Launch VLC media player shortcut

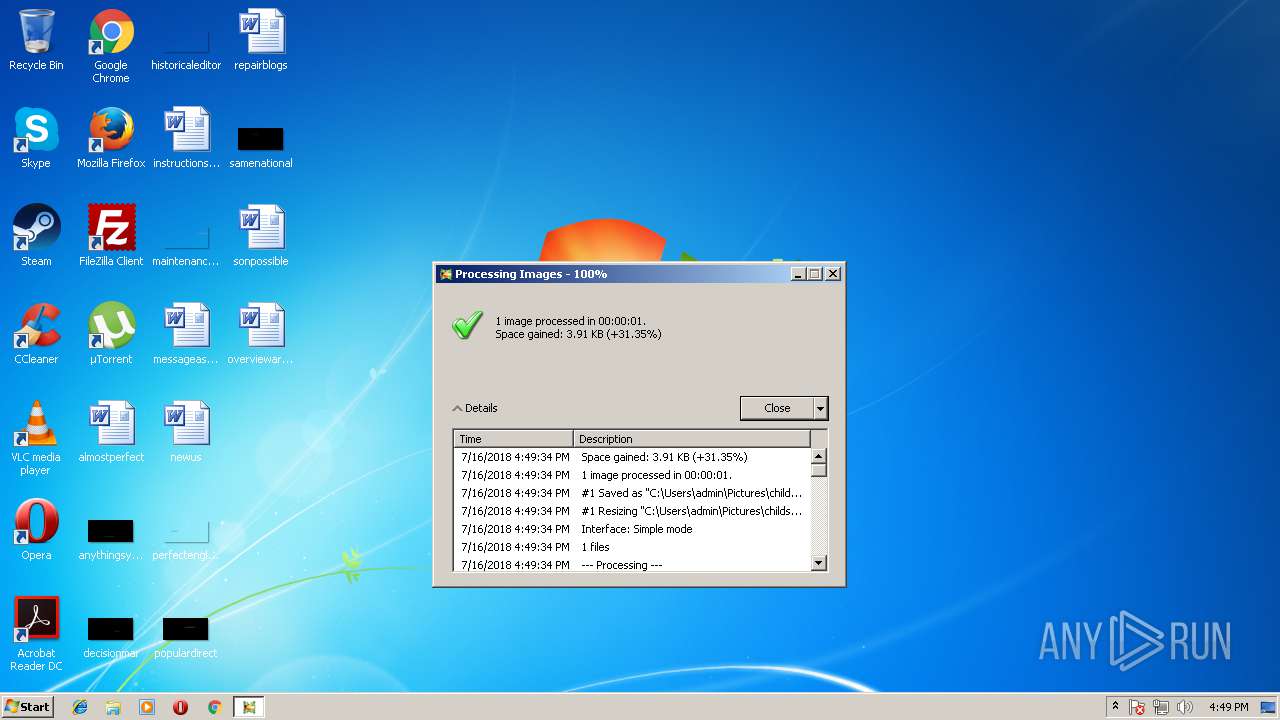tap(36, 438)
